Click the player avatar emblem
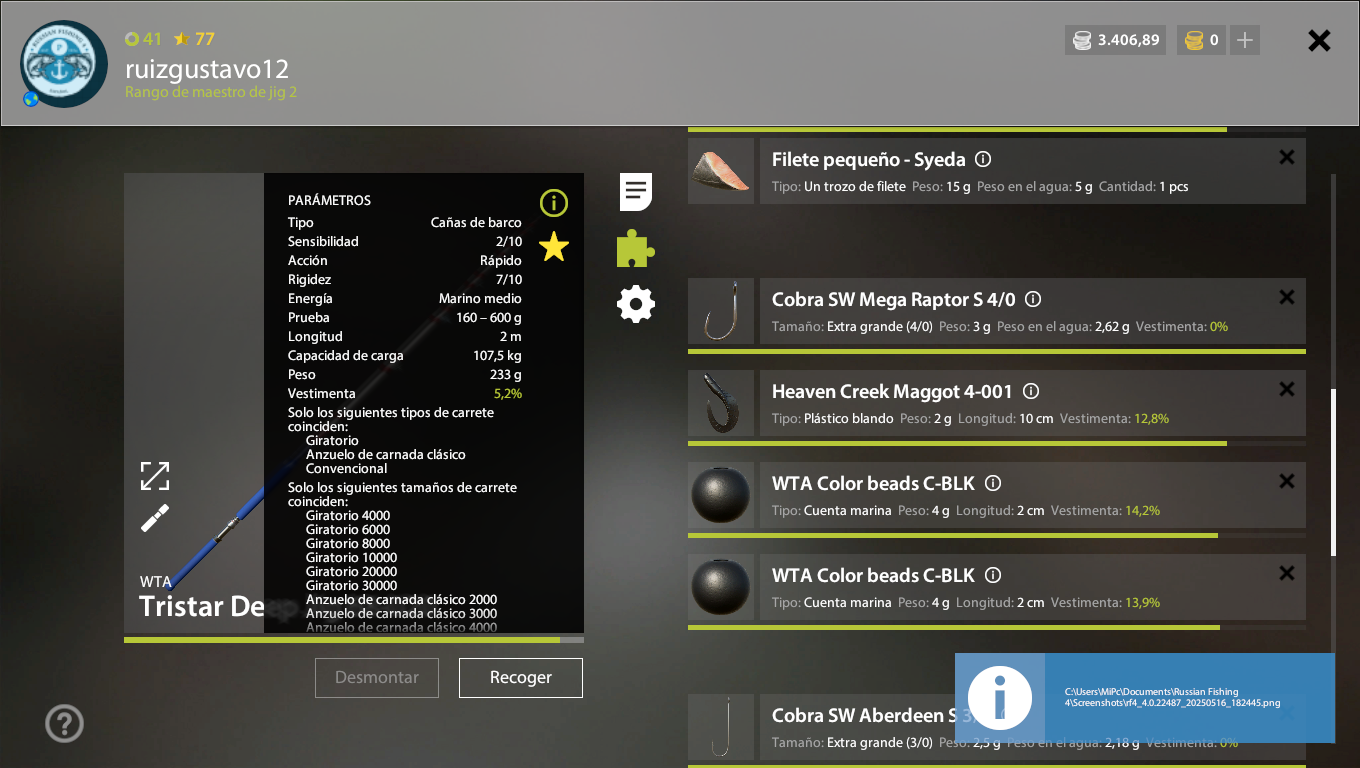The height and width of the screenshot is (768, 1360). (64, 64)
